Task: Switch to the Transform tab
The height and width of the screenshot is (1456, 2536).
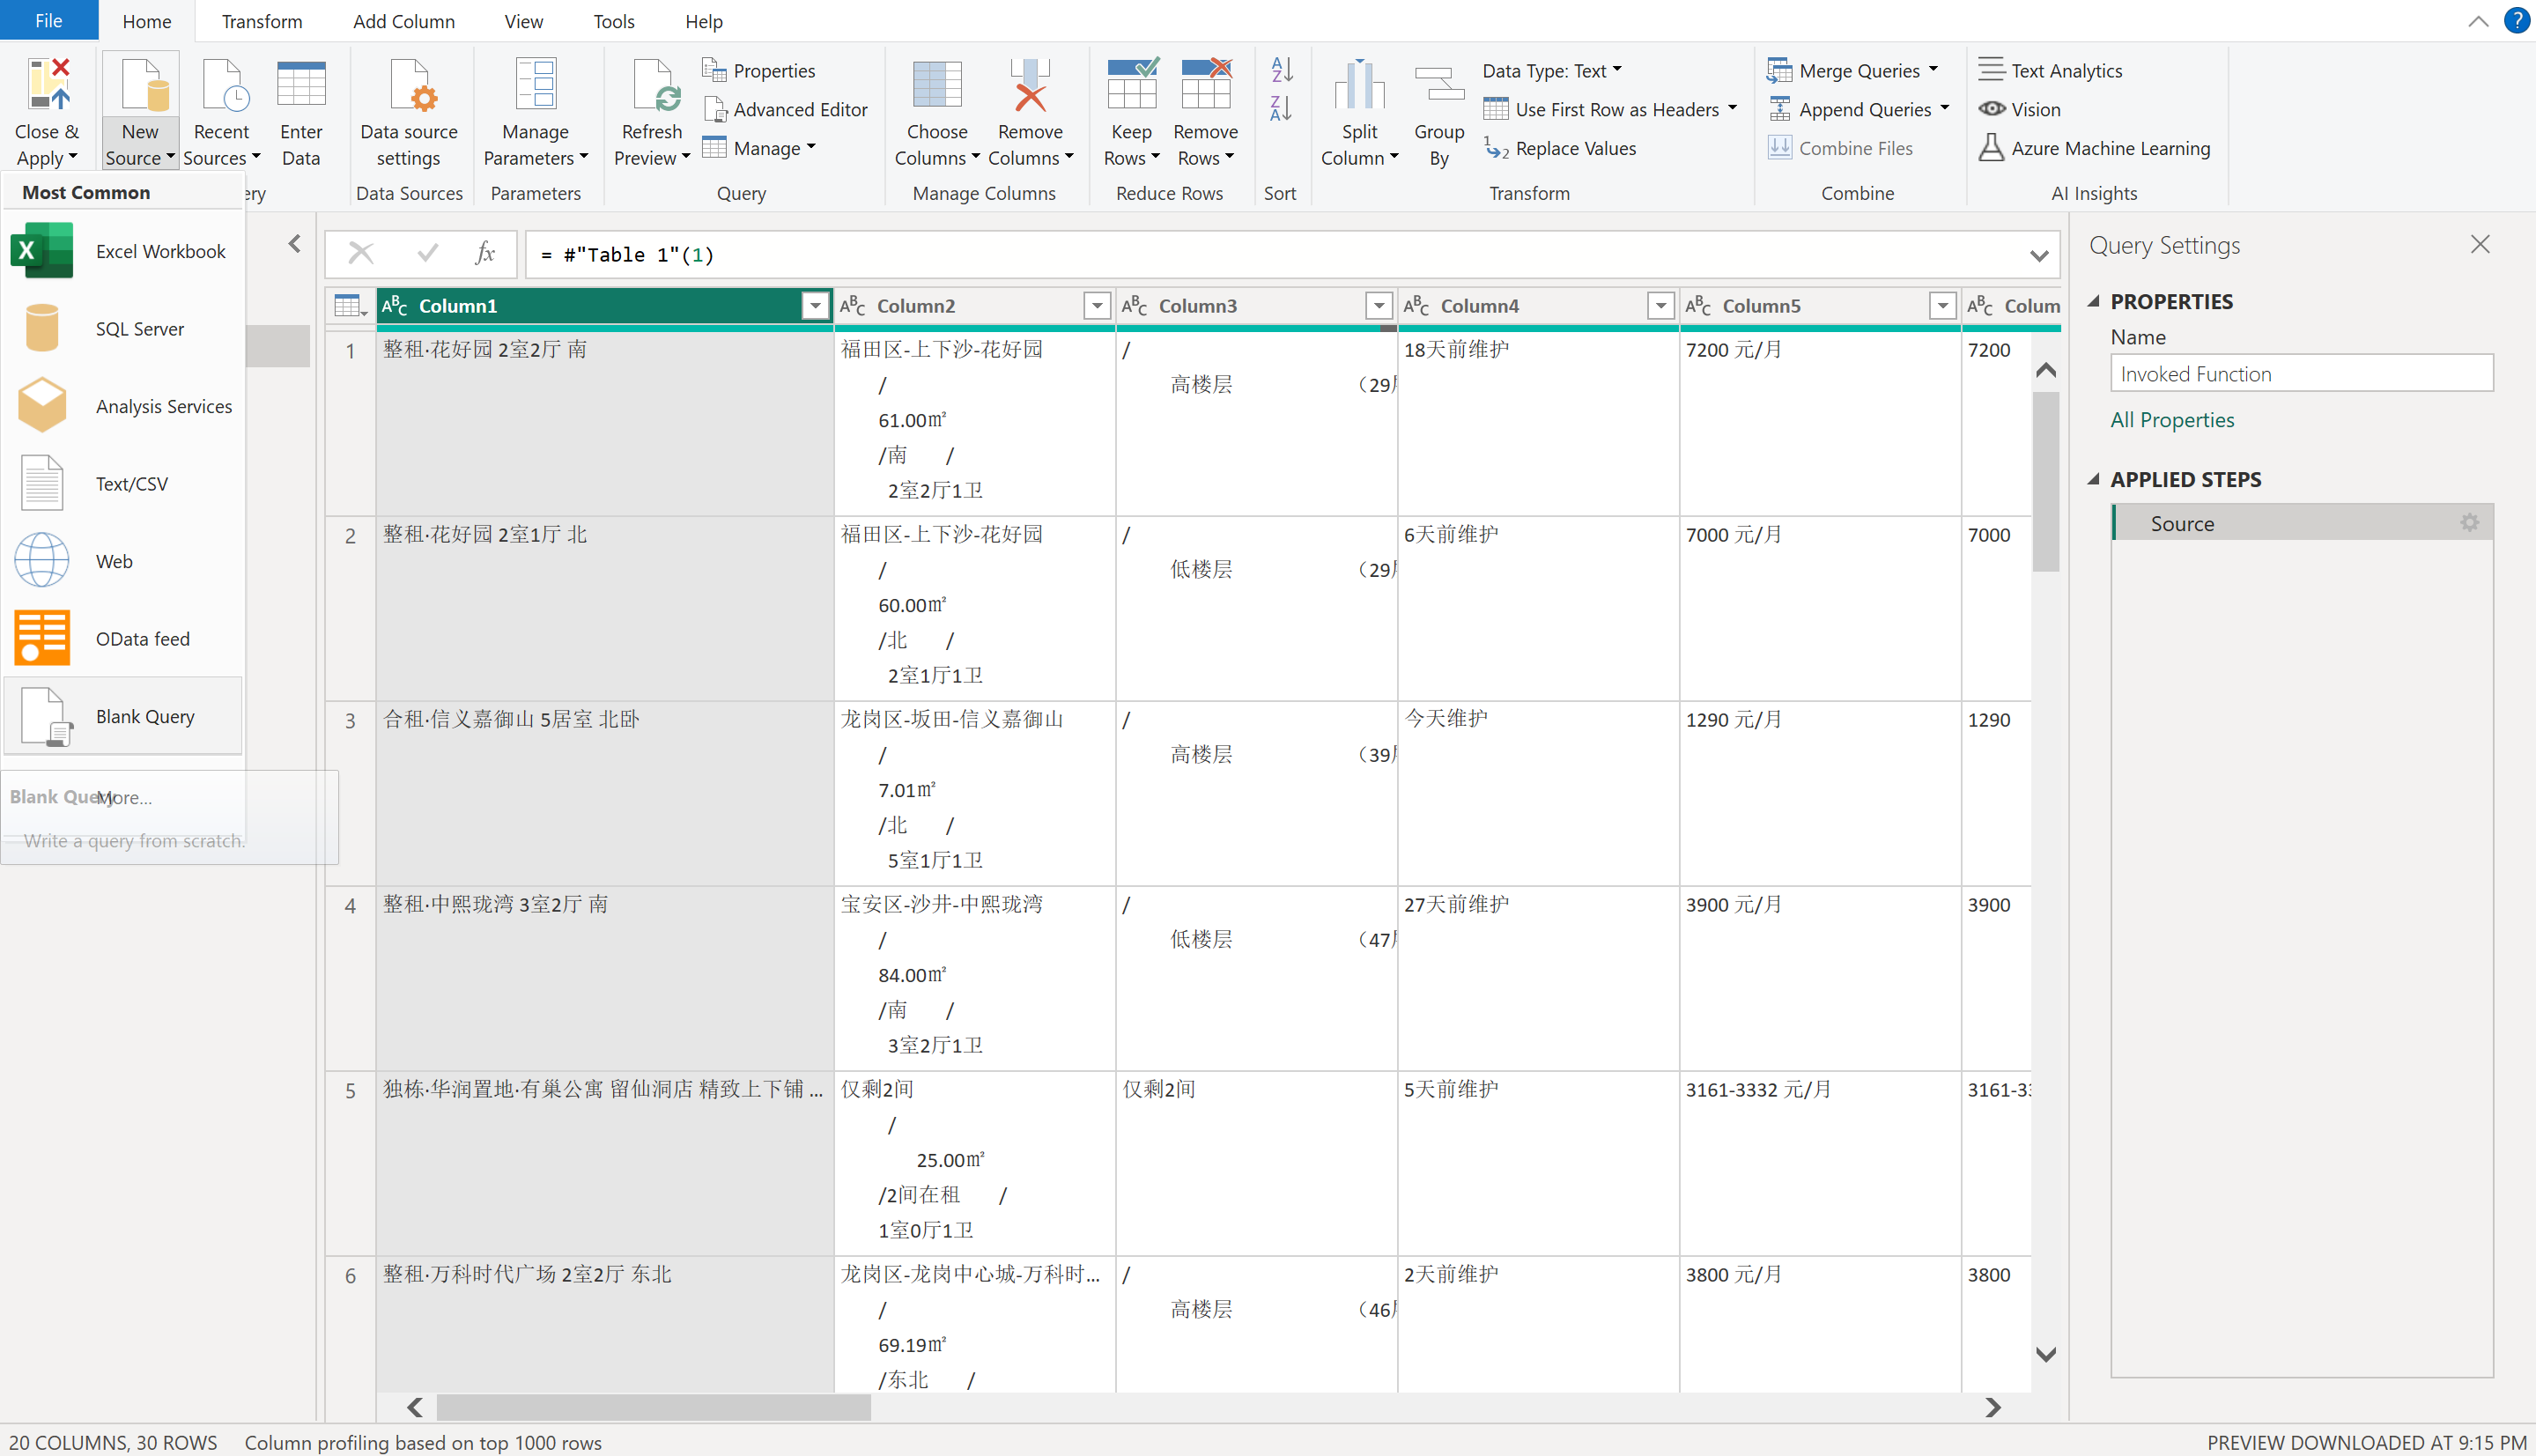Action: click(261, 21)
